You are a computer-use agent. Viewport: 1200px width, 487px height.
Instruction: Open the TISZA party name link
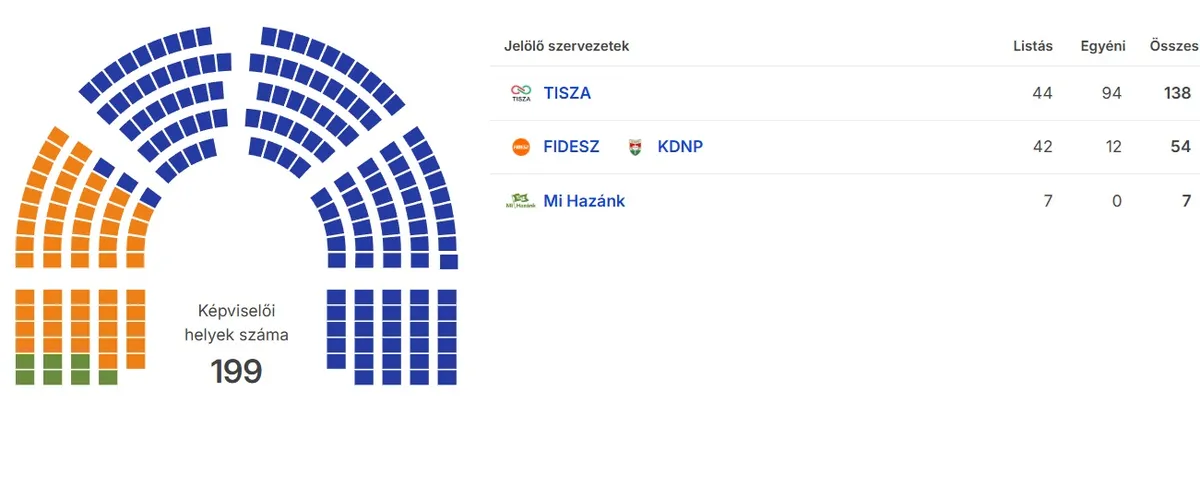coord(567,93)
